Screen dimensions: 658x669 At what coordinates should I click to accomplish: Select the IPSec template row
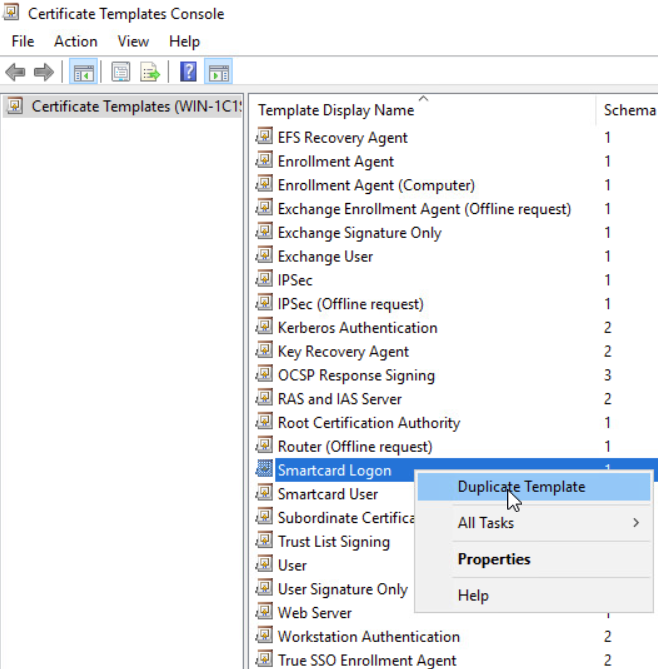coord(295,280)
